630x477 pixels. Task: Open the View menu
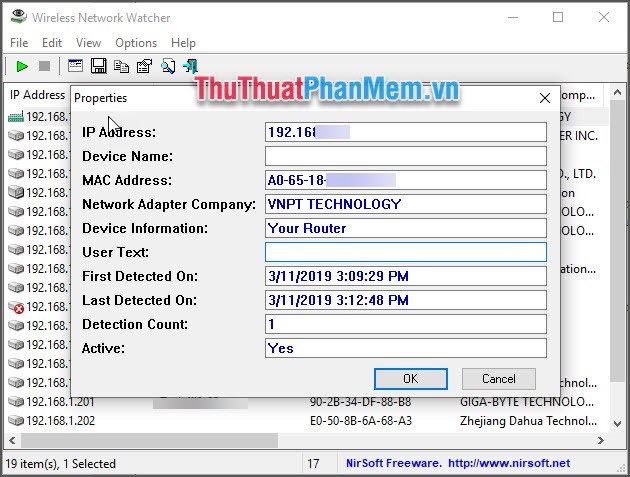click(88, 43)
